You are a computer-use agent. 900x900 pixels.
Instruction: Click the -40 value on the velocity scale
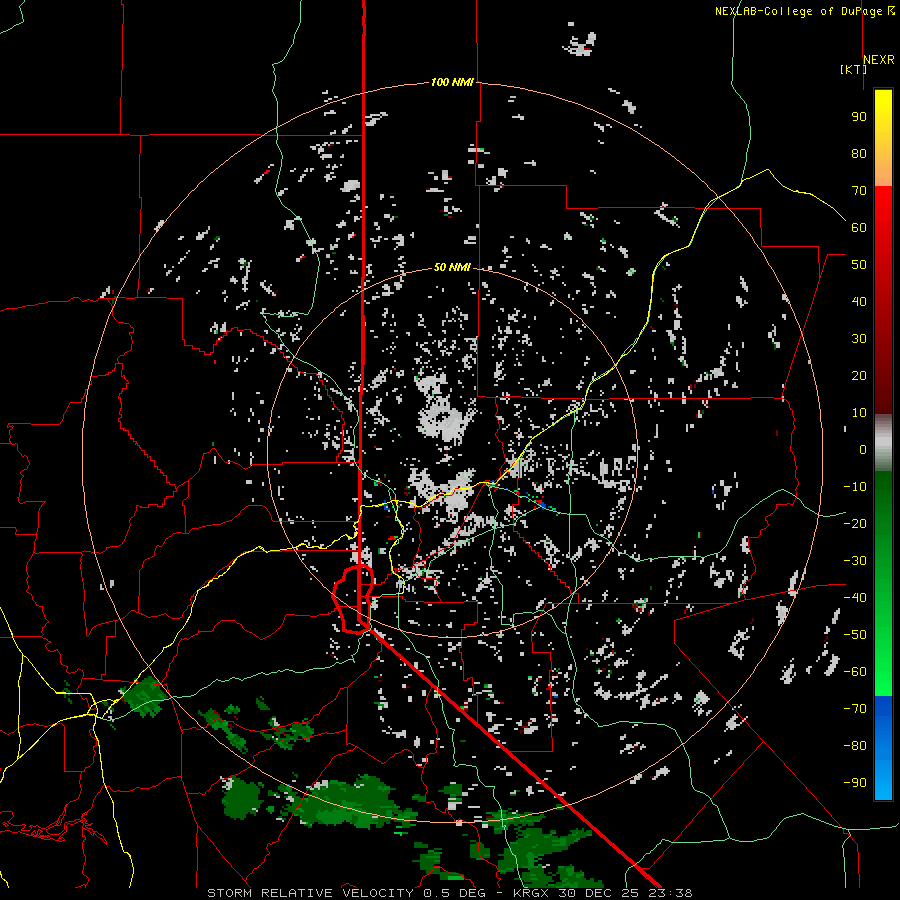855,598
